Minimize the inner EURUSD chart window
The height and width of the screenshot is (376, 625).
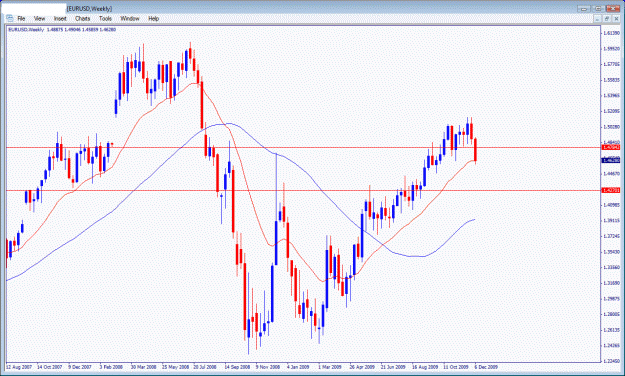point(597,19)
